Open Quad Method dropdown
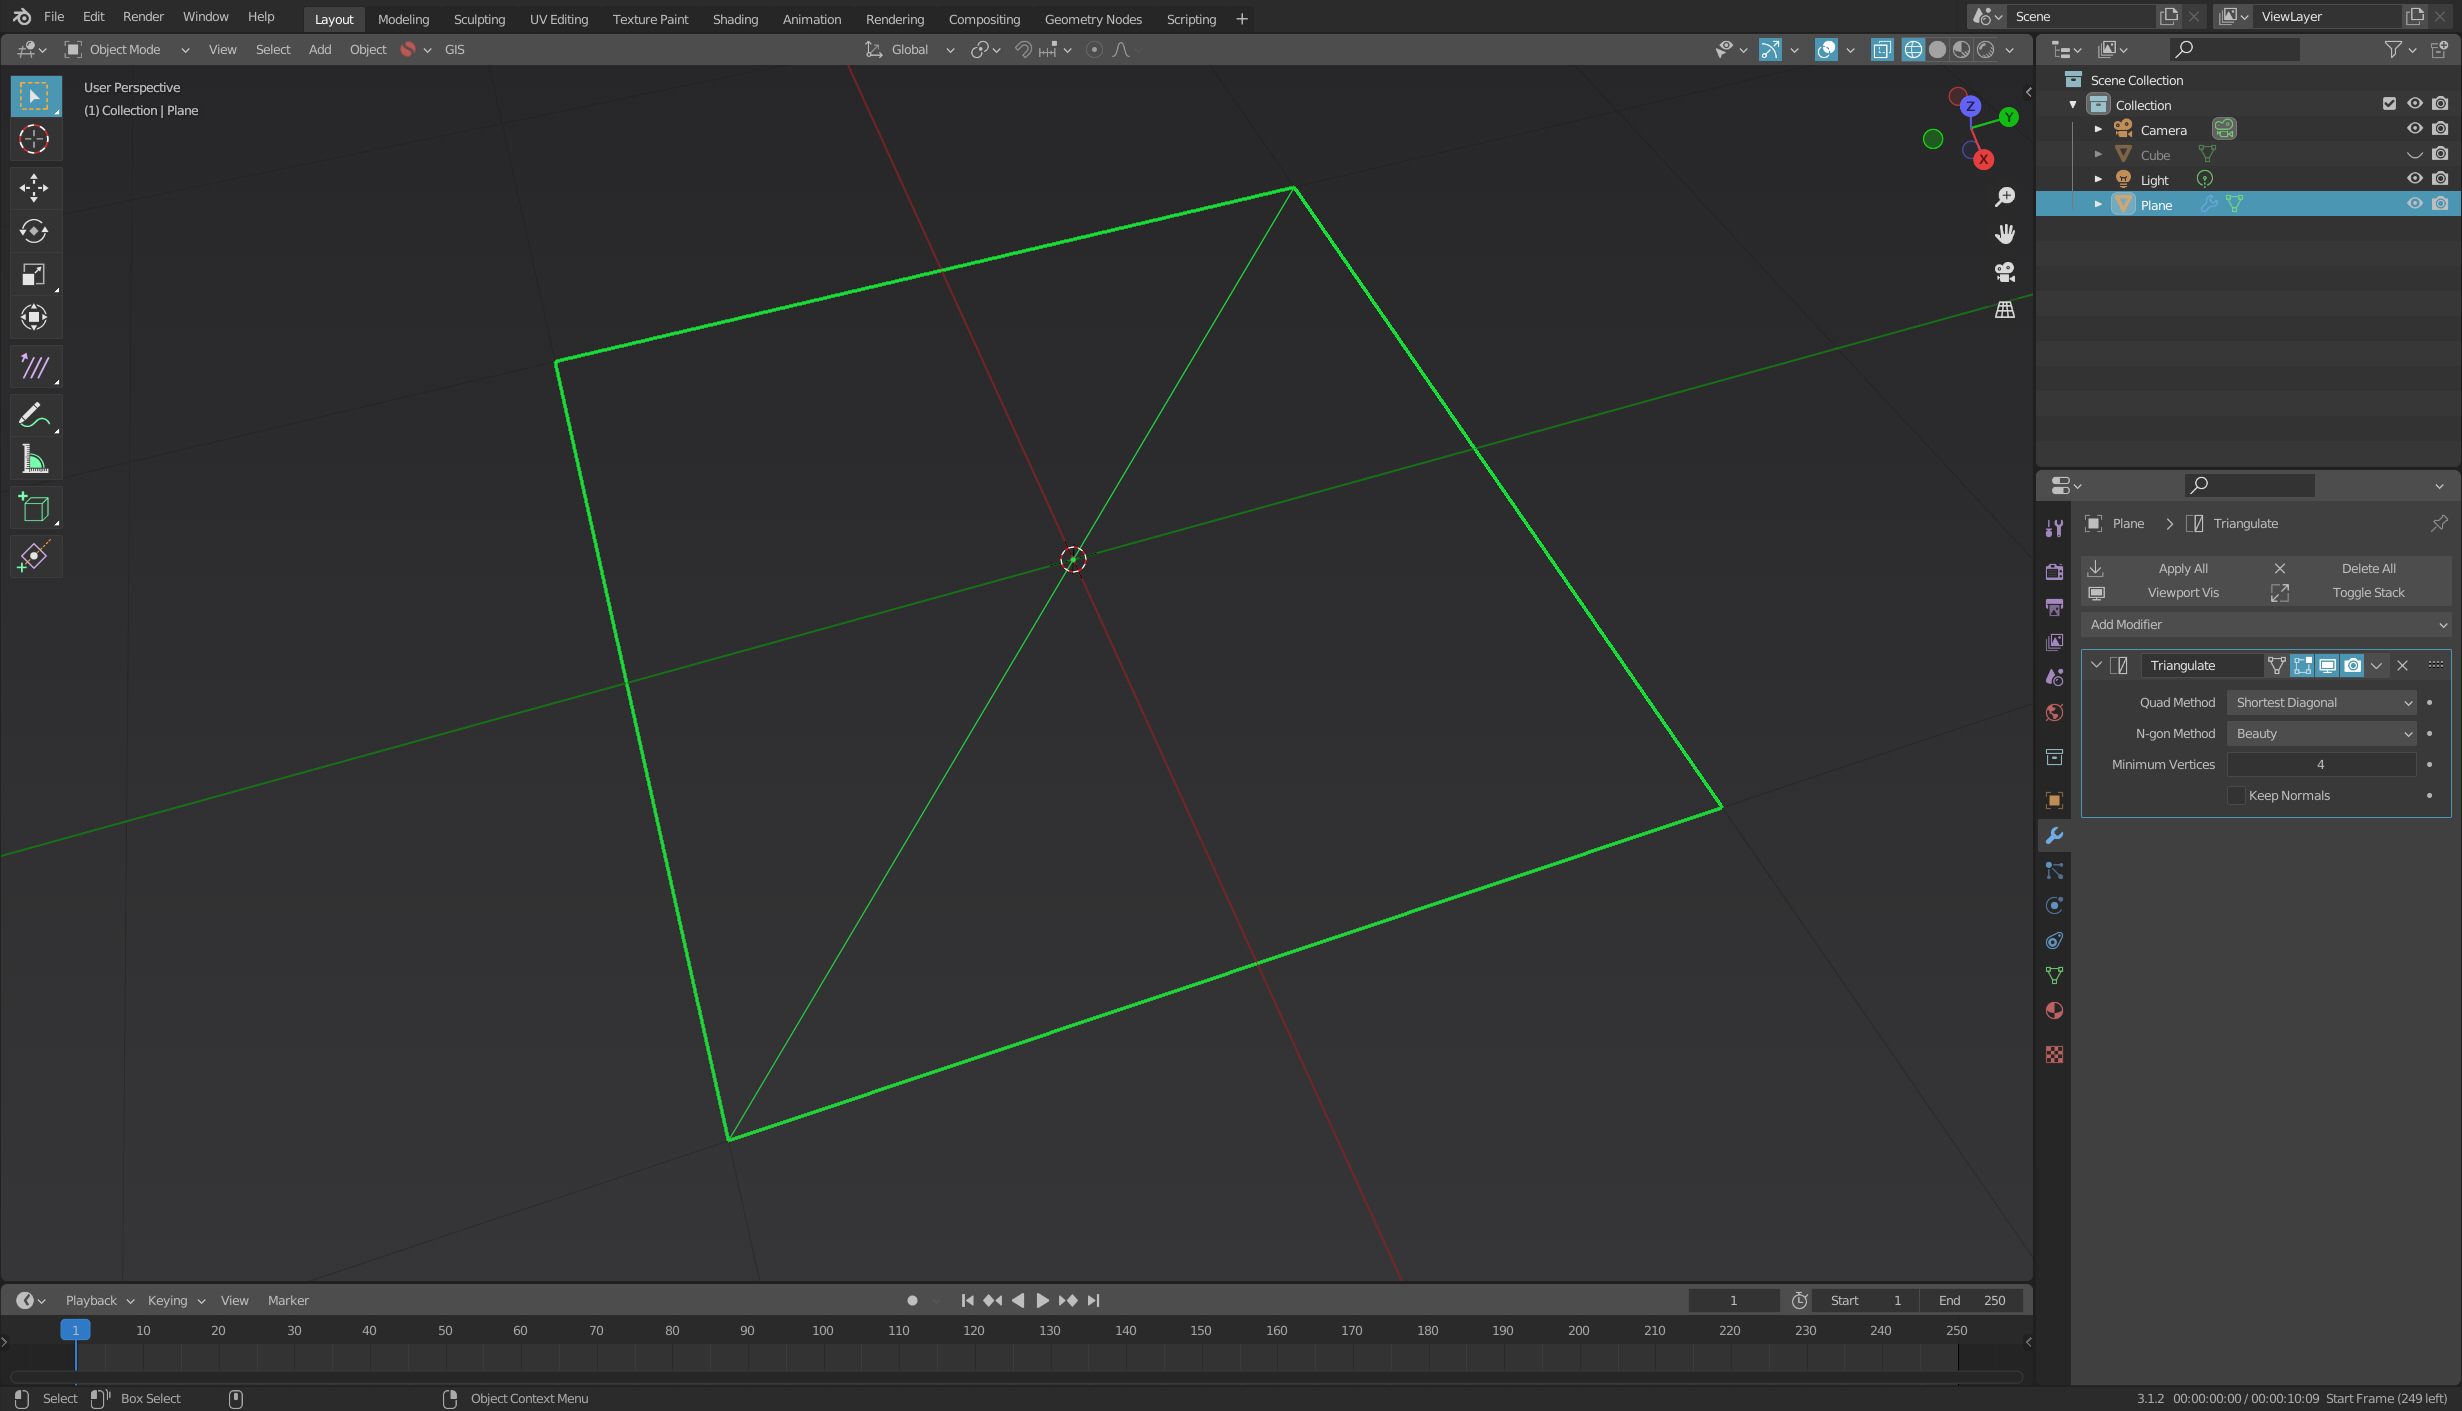The width and height of the screenshot is (2462, 1411). click(2321, 702)
